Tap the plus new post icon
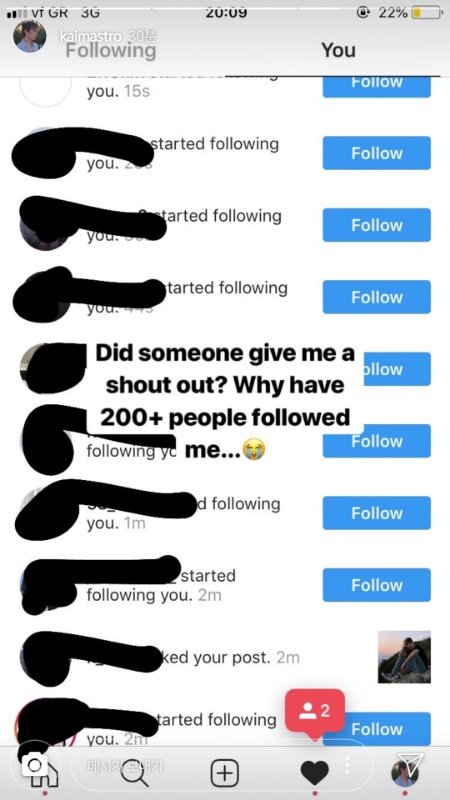 click(x=224, y=773)
